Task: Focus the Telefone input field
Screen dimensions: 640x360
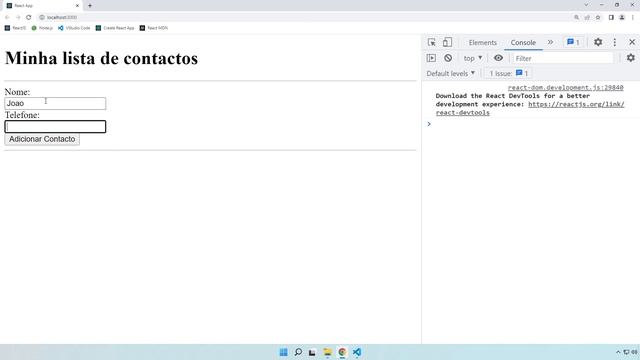Action: point(55,127)
